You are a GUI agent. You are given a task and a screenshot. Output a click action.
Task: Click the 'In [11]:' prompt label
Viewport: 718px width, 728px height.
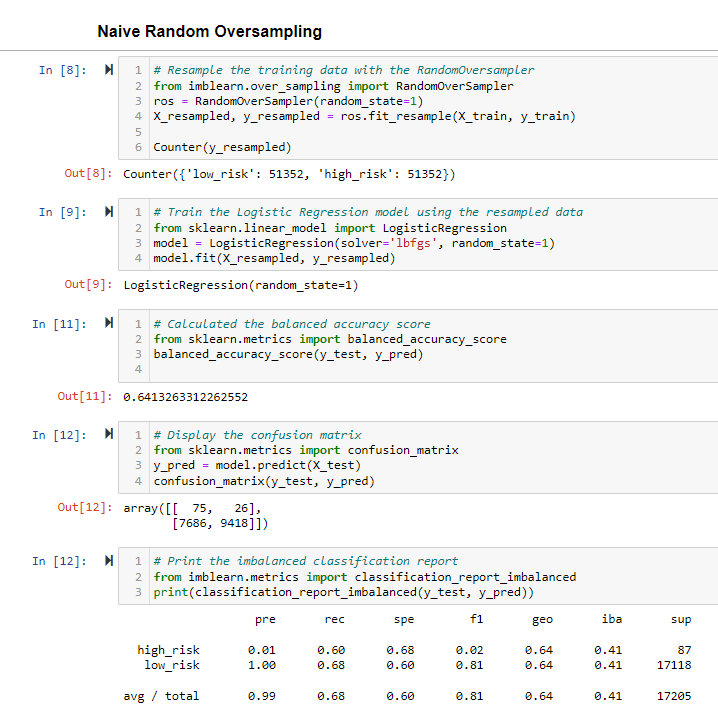pos(59,324)
